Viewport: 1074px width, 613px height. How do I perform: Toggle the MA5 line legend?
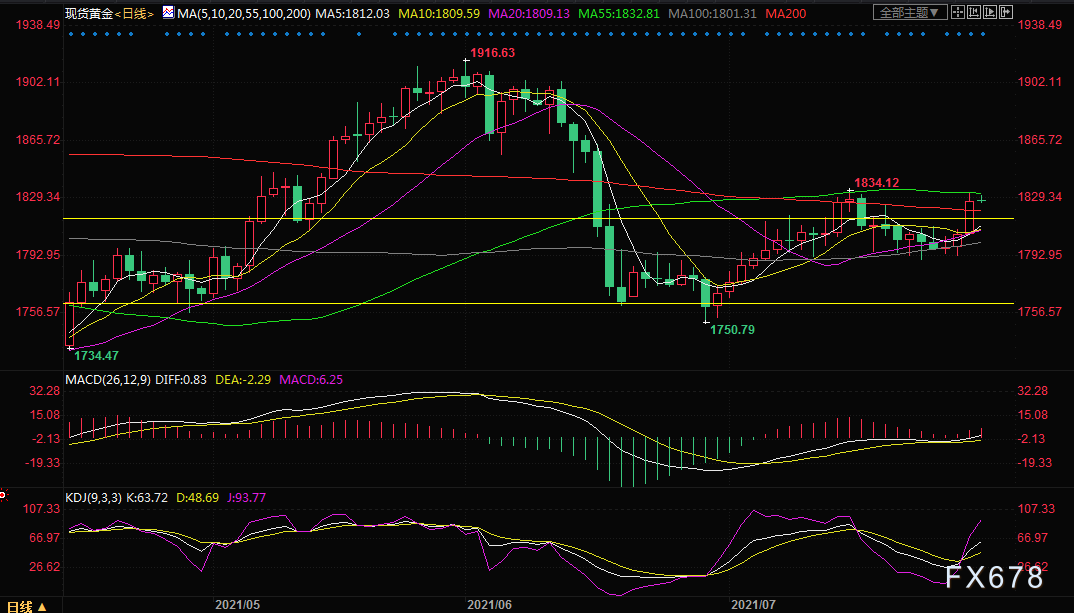pos(353,14)
